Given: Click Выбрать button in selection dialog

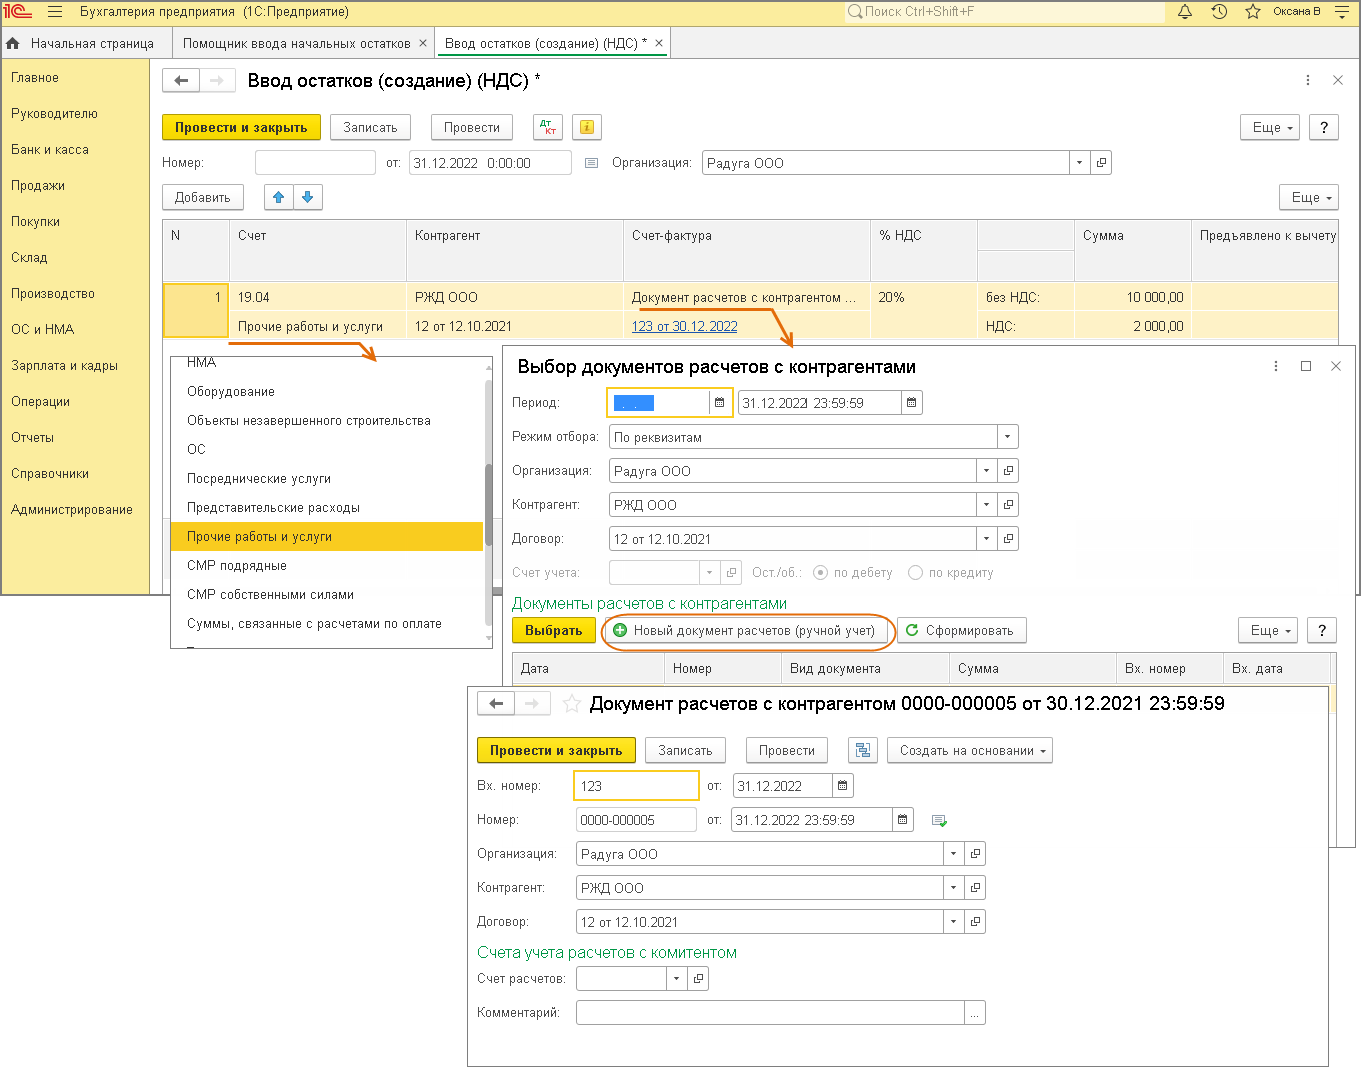Looking at the screenshot, I should coord(554,630).
